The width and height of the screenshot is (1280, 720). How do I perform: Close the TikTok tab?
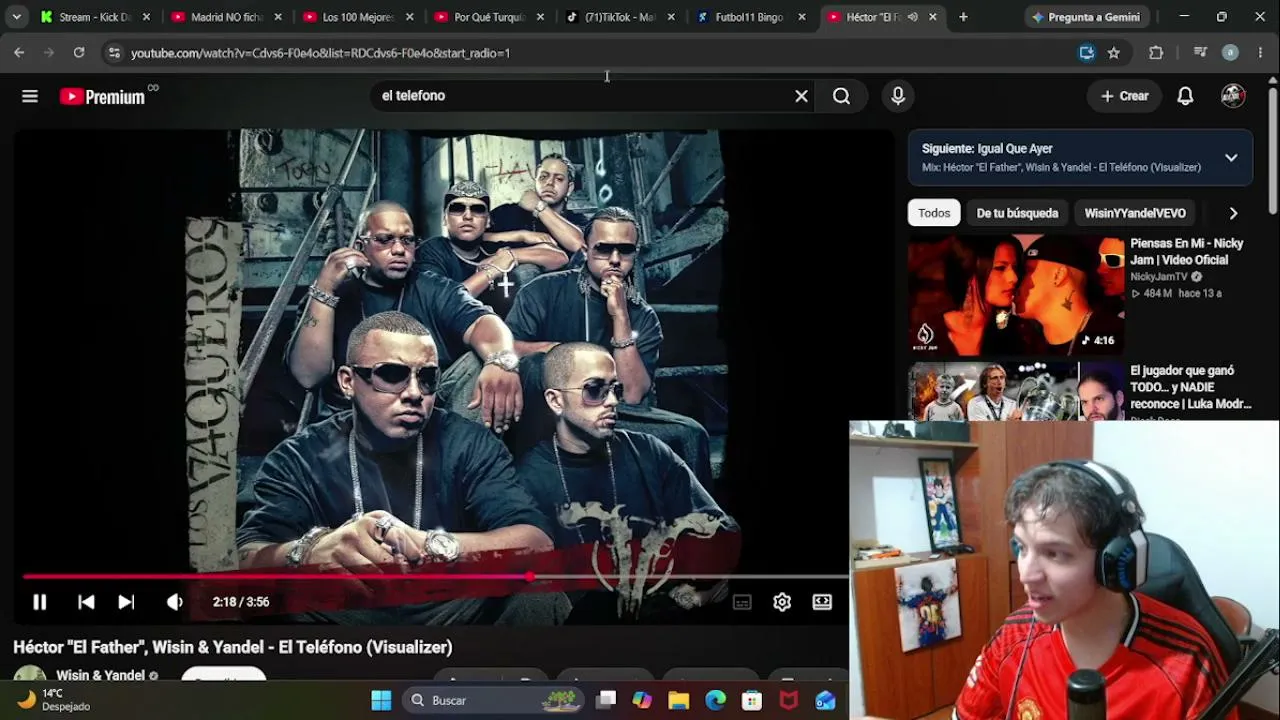tap(671, 17)
